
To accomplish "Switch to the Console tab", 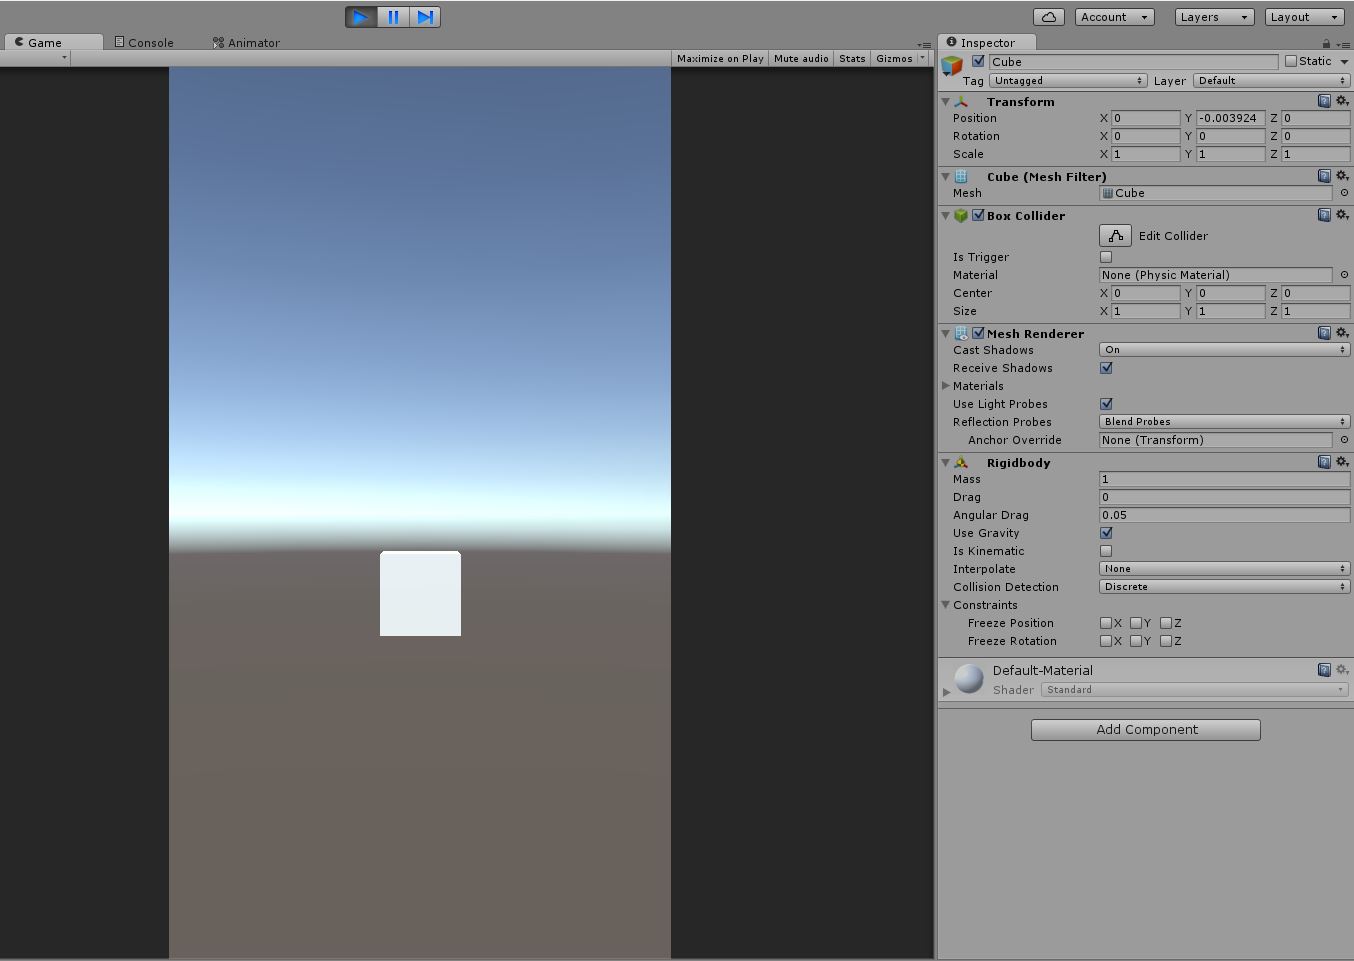I will [144, 42].
